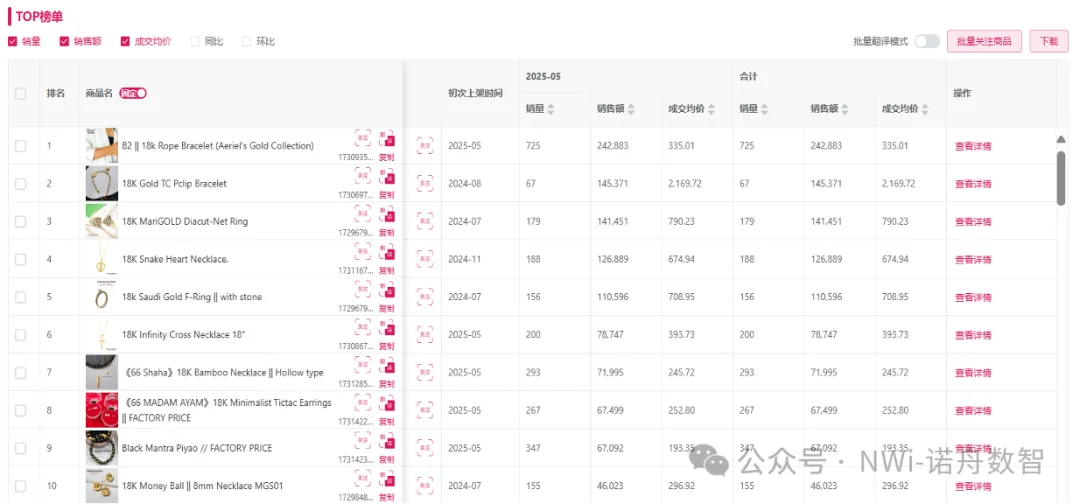Click the 下载 button
Viewport: 1080px width, 504px height.
point(1048,42)
